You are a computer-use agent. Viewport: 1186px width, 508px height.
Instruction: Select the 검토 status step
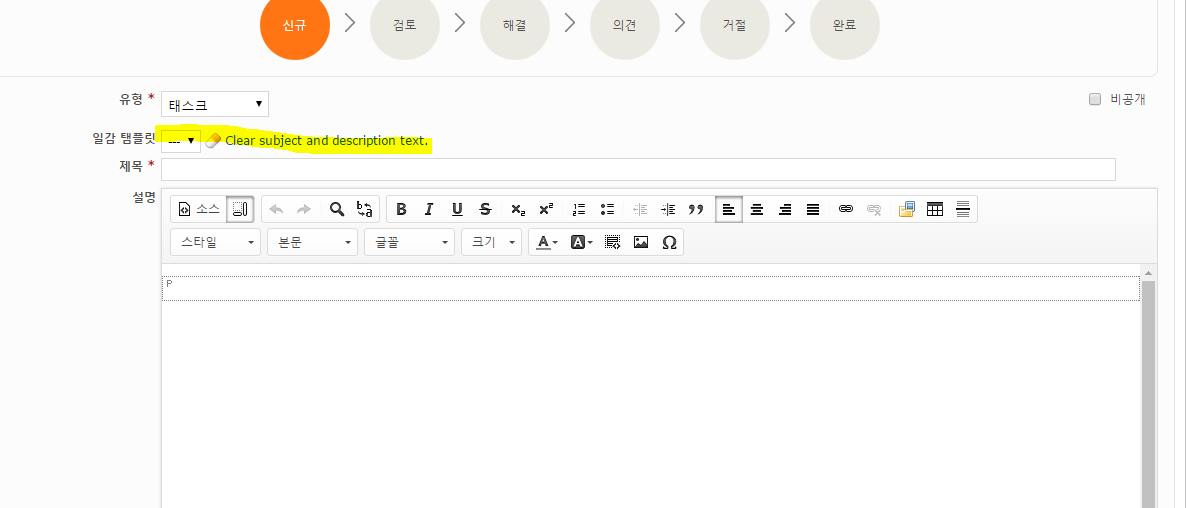[405, 25]
